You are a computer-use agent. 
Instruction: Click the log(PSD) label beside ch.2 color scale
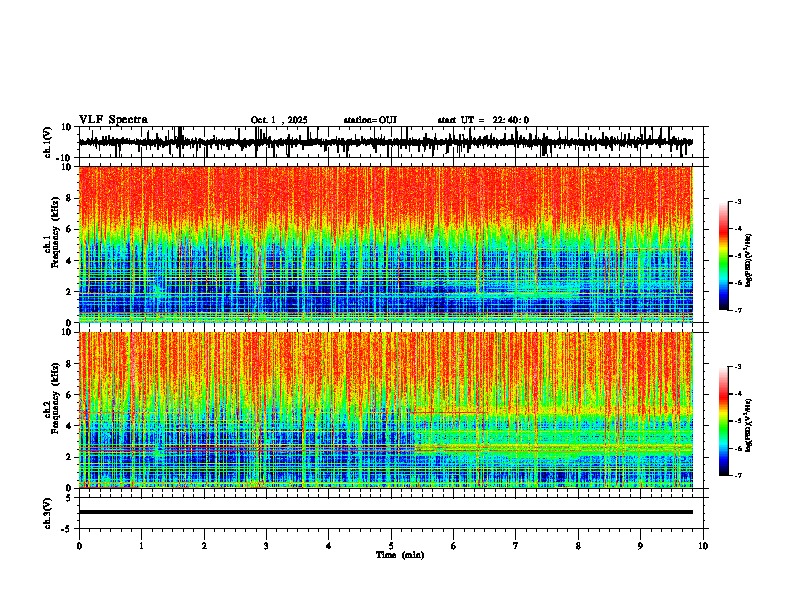tap(748, 425)
